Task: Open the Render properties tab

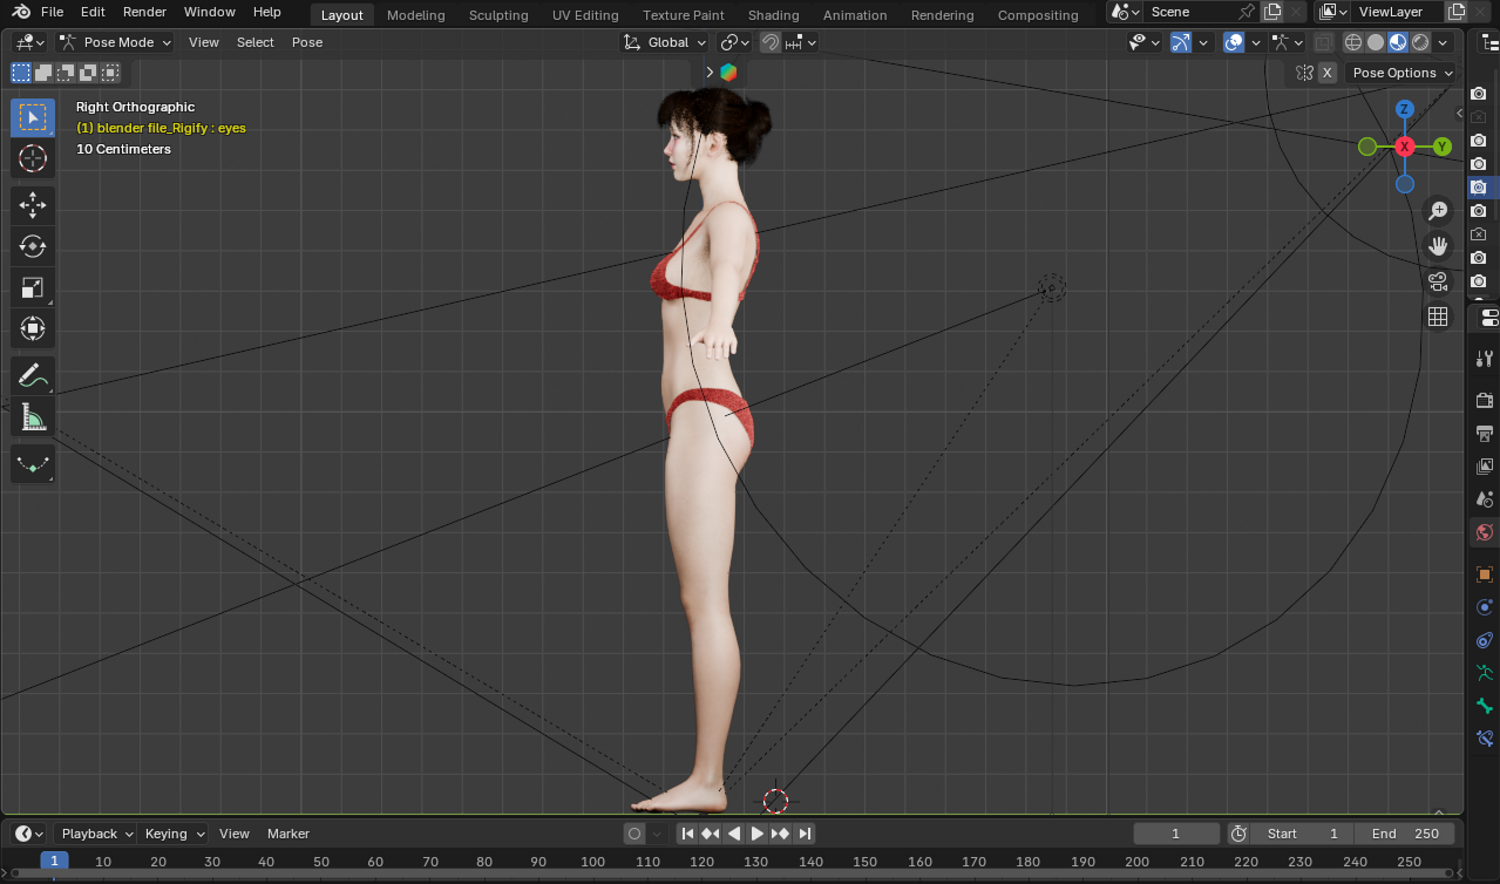Action: pos(1485,401)
